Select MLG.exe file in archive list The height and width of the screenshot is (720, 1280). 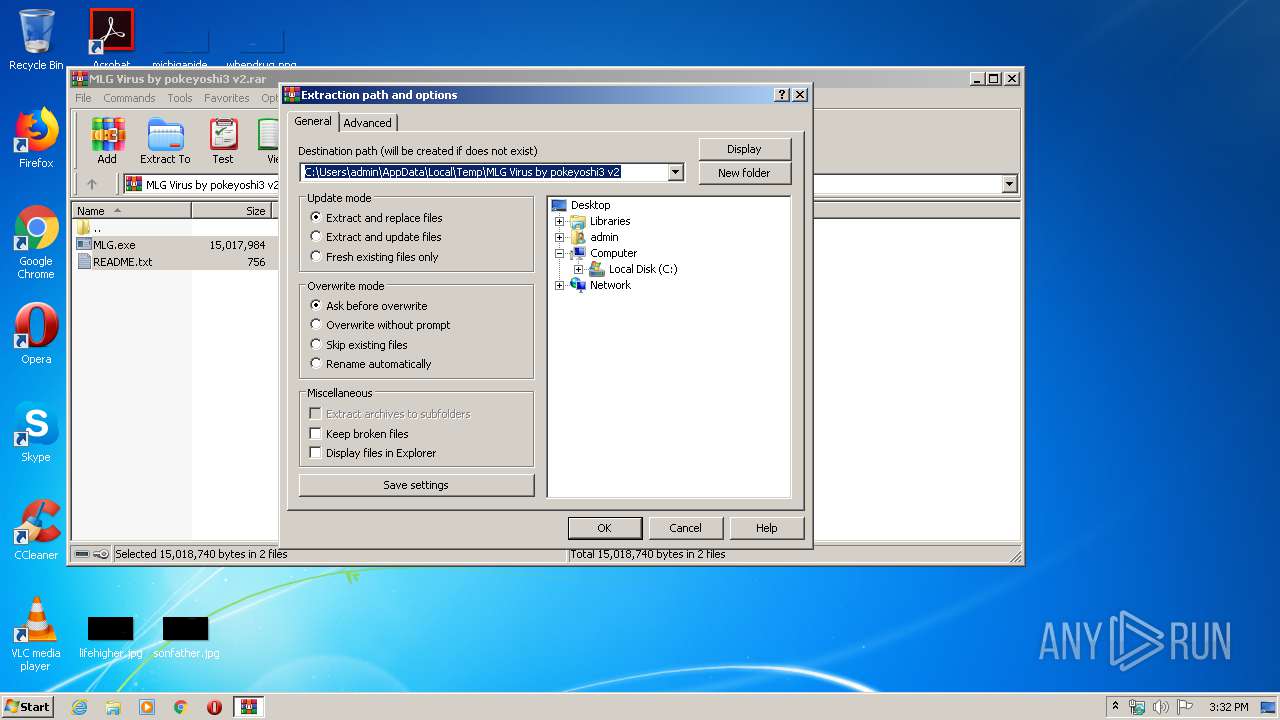click(x=114, y=245)
